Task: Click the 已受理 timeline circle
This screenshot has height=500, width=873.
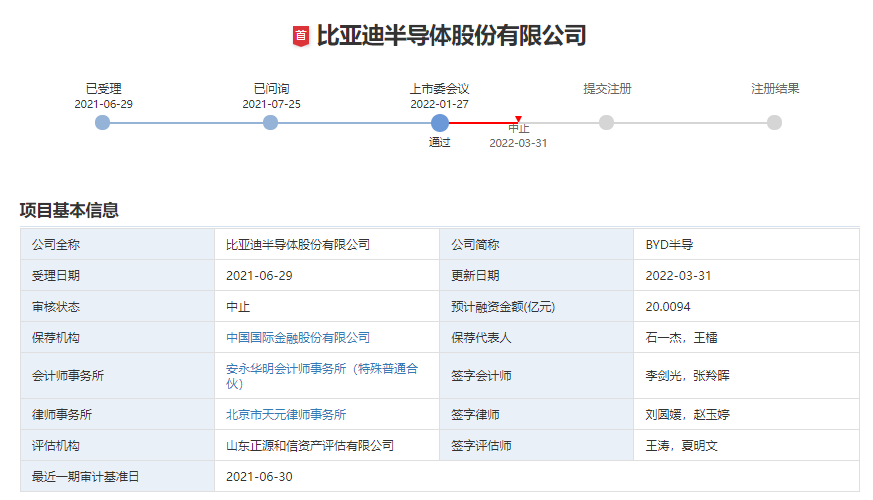Action: 102,123
